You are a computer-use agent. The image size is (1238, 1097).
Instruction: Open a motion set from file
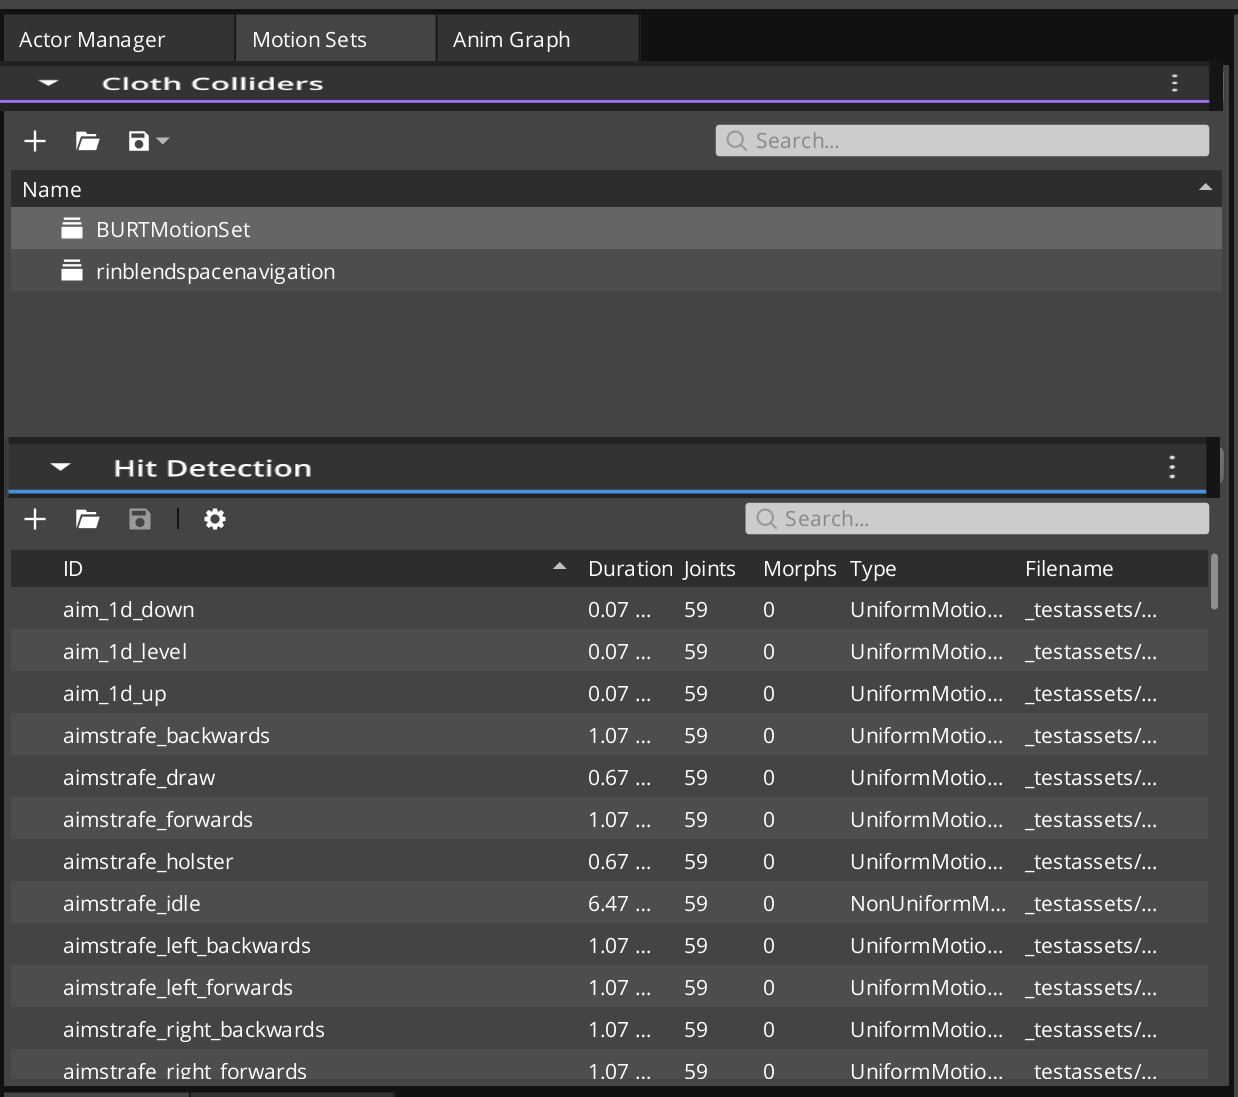tap(87, 140)
